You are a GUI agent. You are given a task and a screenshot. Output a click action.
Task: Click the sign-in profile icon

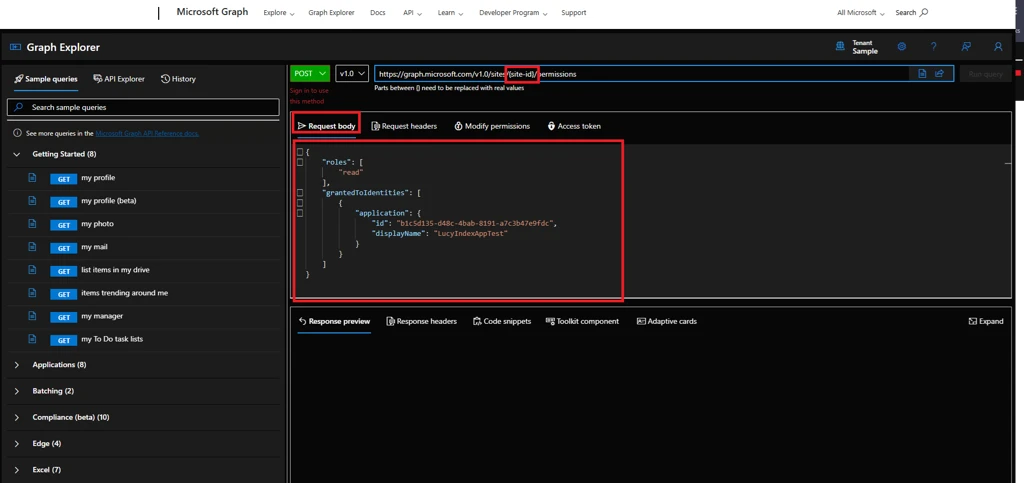point(998,47)
